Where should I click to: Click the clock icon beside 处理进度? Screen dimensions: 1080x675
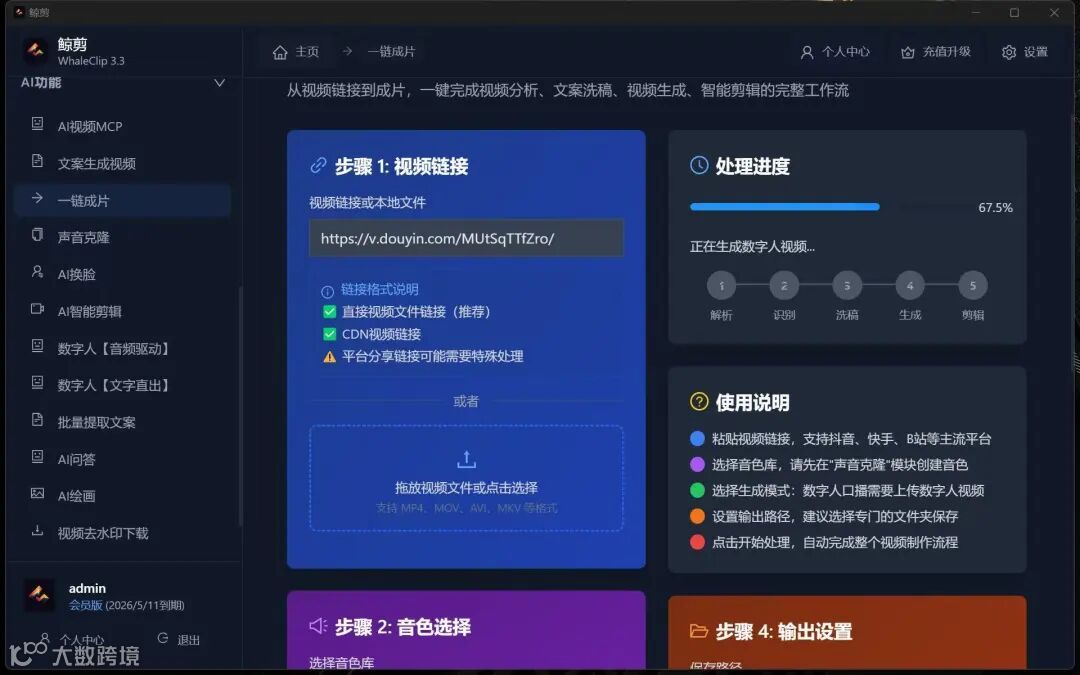(699, 165)
